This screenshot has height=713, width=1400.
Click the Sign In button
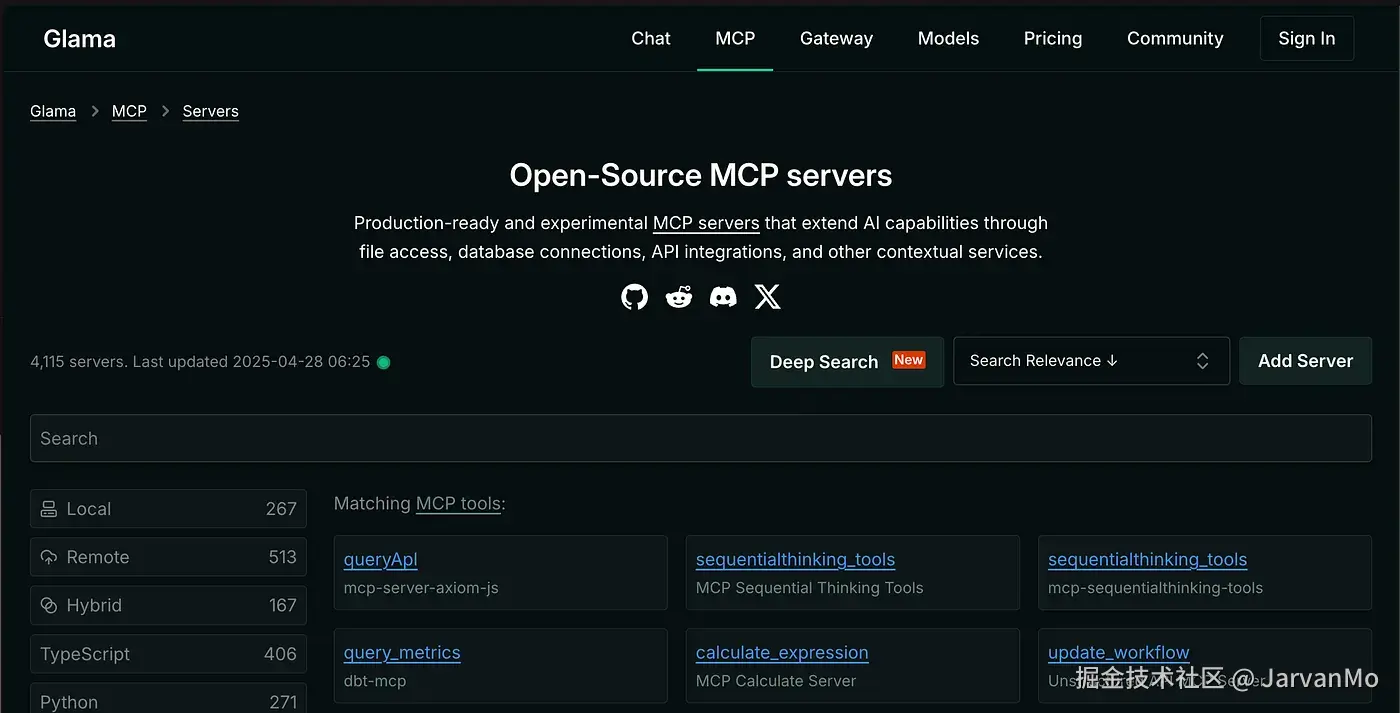[1307, 38]
